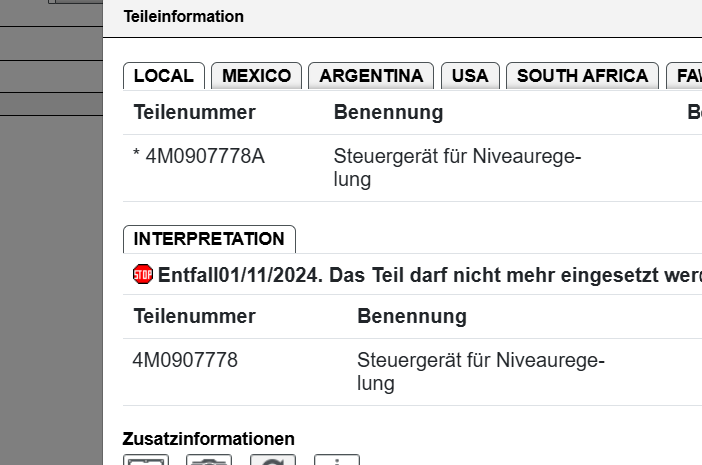The image size is (702, 465).
Task: Click the Teilenummer header in LOCAL table
Action: pyautogui.click(x=194, y=113)
